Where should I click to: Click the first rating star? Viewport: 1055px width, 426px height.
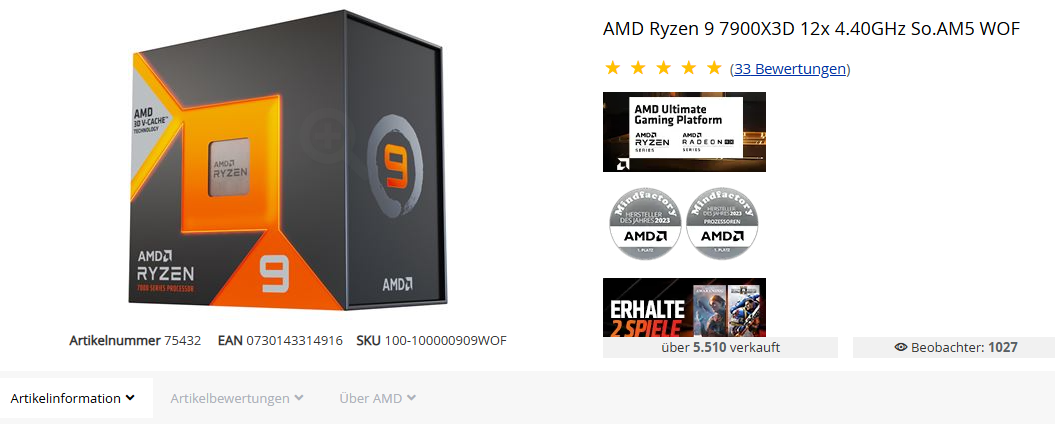point(612,68)
